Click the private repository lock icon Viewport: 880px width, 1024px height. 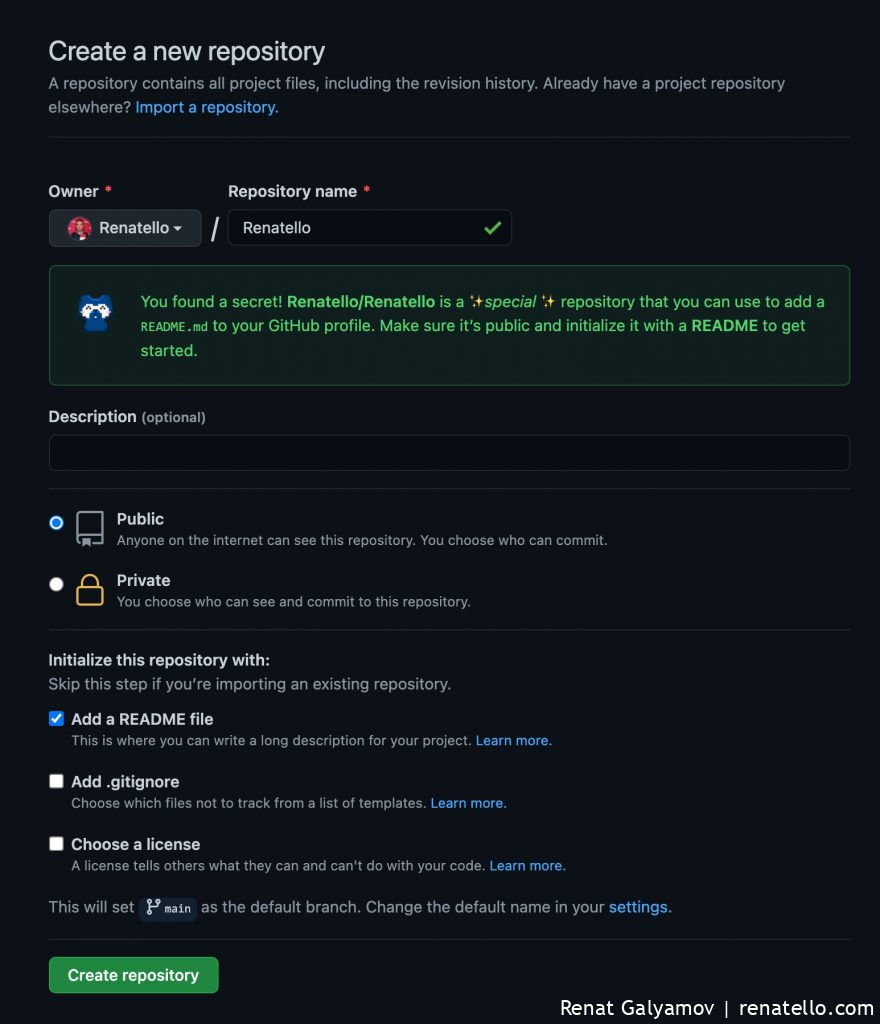click(90, 590)
